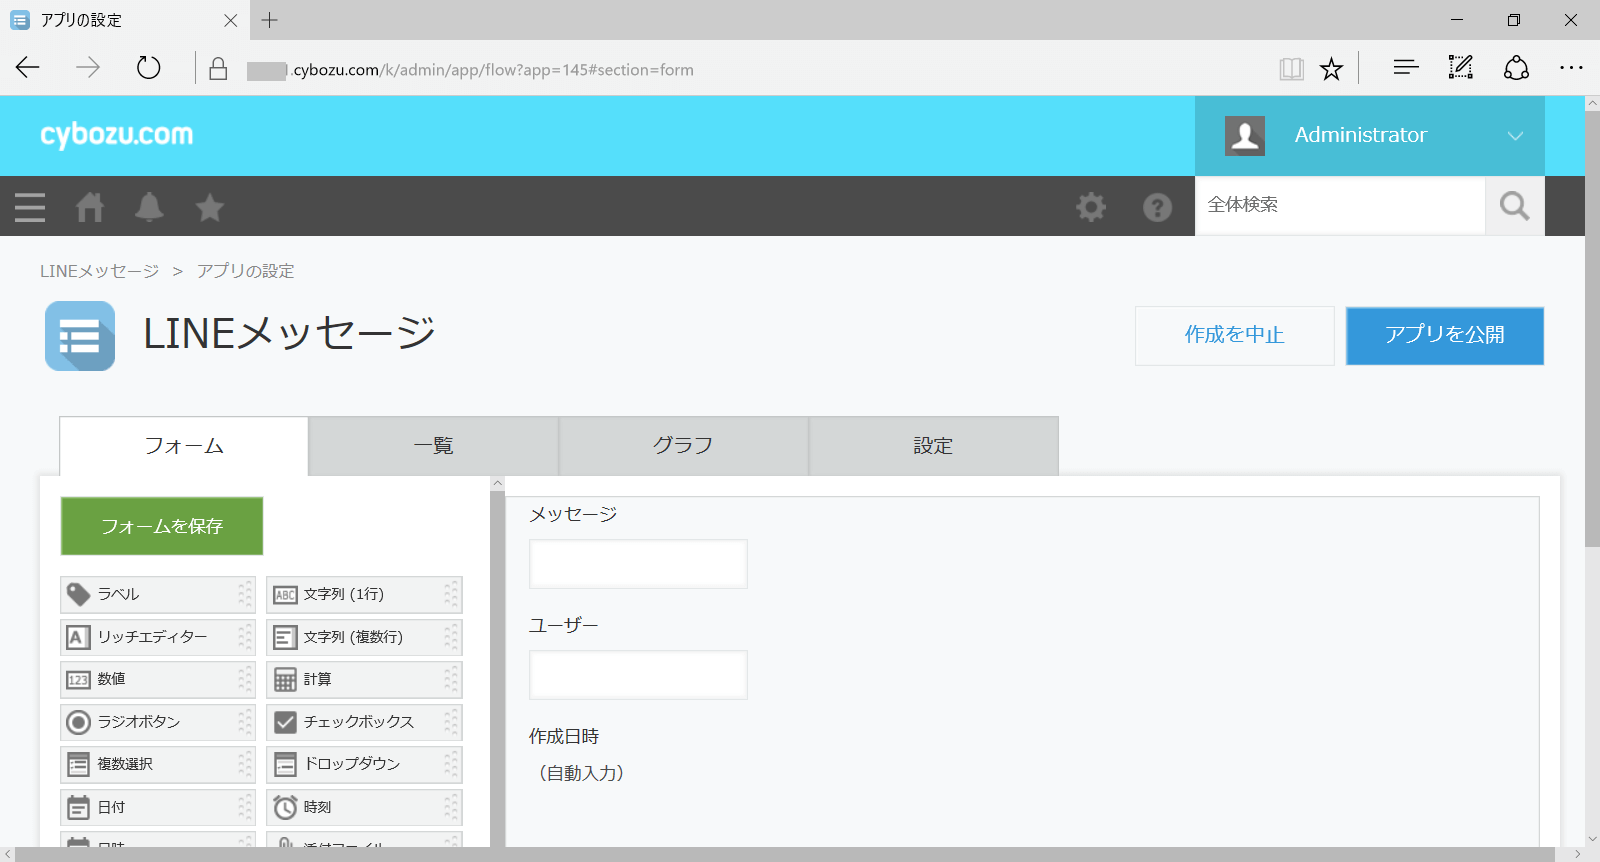Click the アプリの設定 breadcrumb text
Screen dimensions: 1600x862
[x=245, y=271]
